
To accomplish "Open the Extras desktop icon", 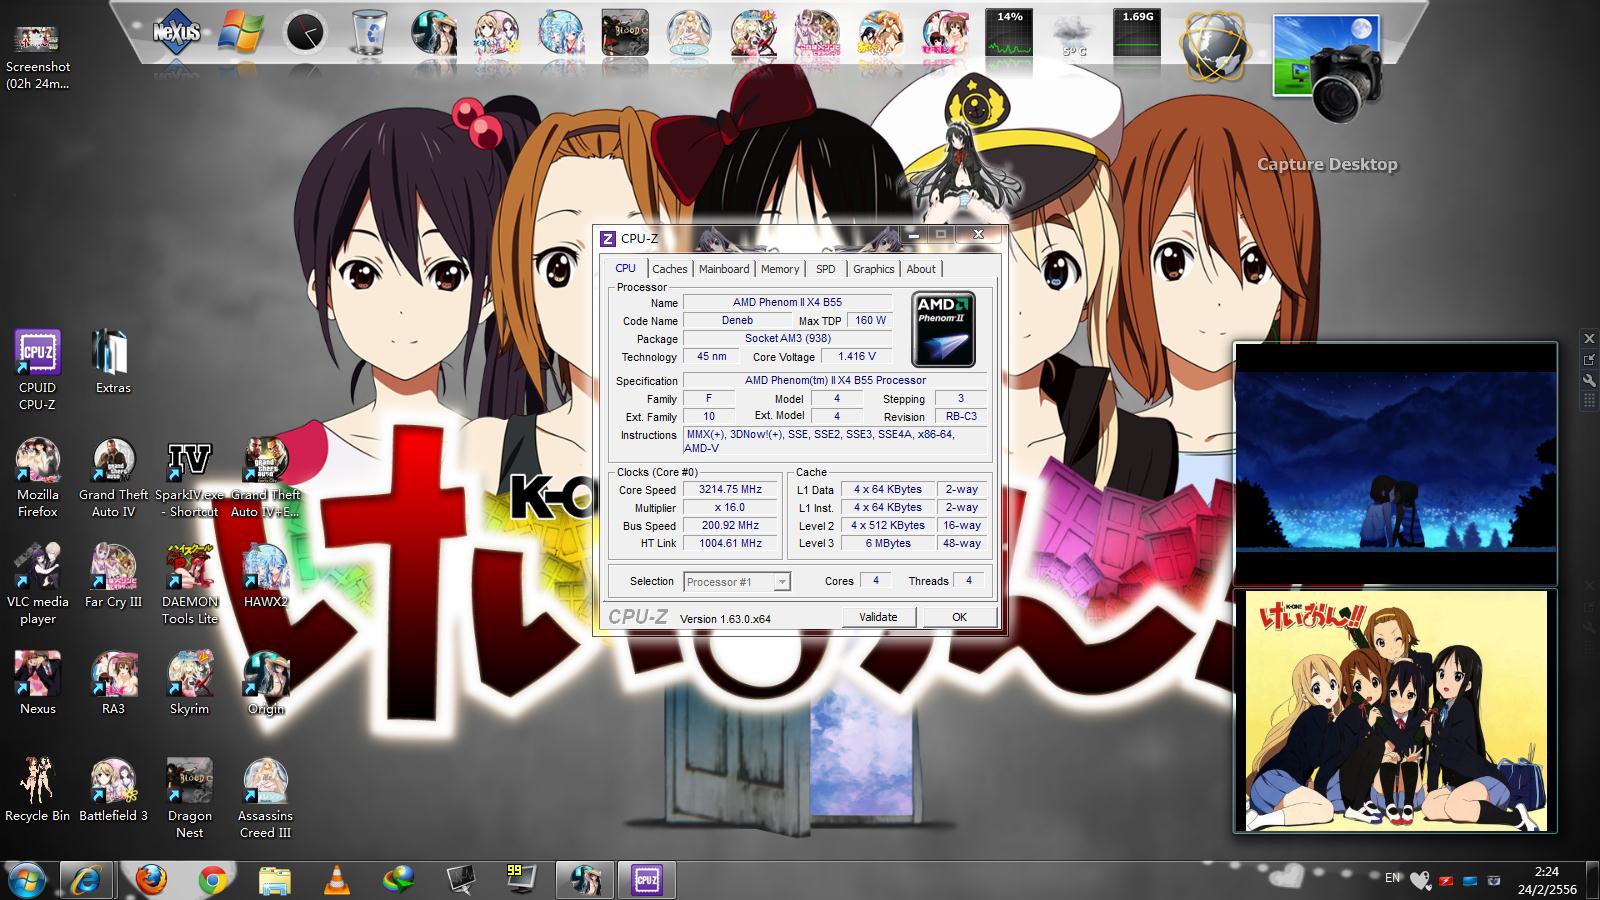I will (113, 361).
